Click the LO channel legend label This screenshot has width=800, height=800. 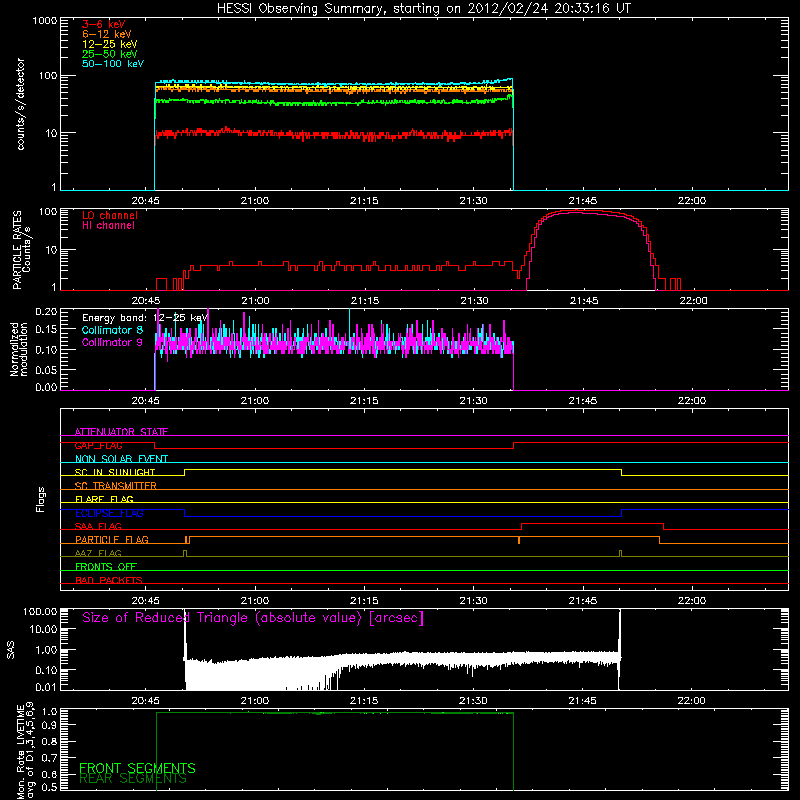pos(110,215)
